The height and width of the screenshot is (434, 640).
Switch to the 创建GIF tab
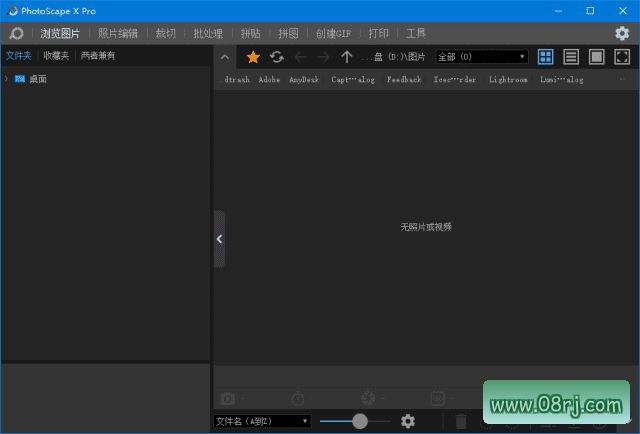click(x=333, y=33)
